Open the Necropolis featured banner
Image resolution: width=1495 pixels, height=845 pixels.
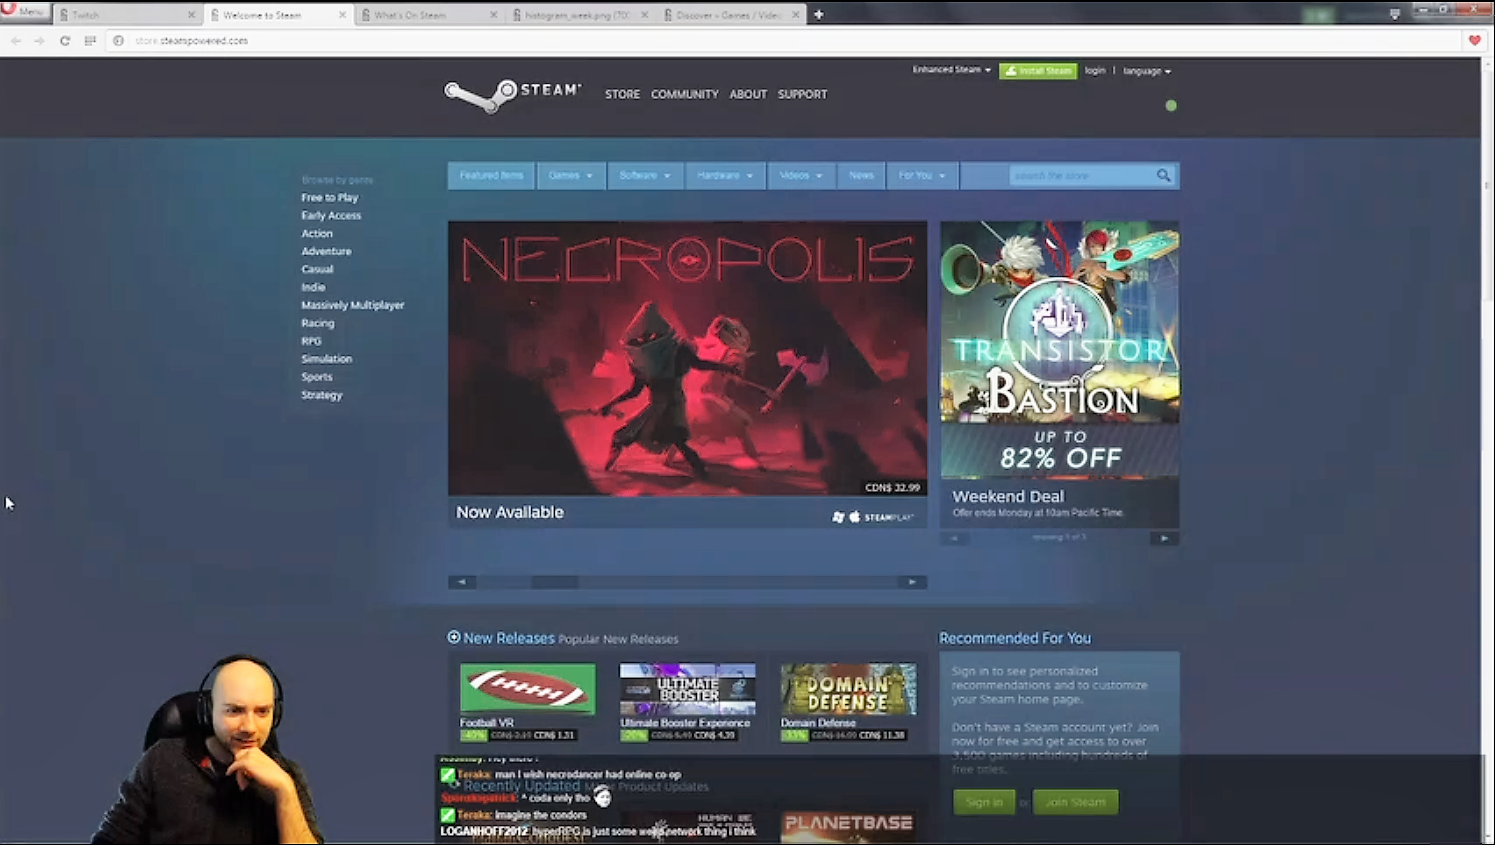point(687,358)
